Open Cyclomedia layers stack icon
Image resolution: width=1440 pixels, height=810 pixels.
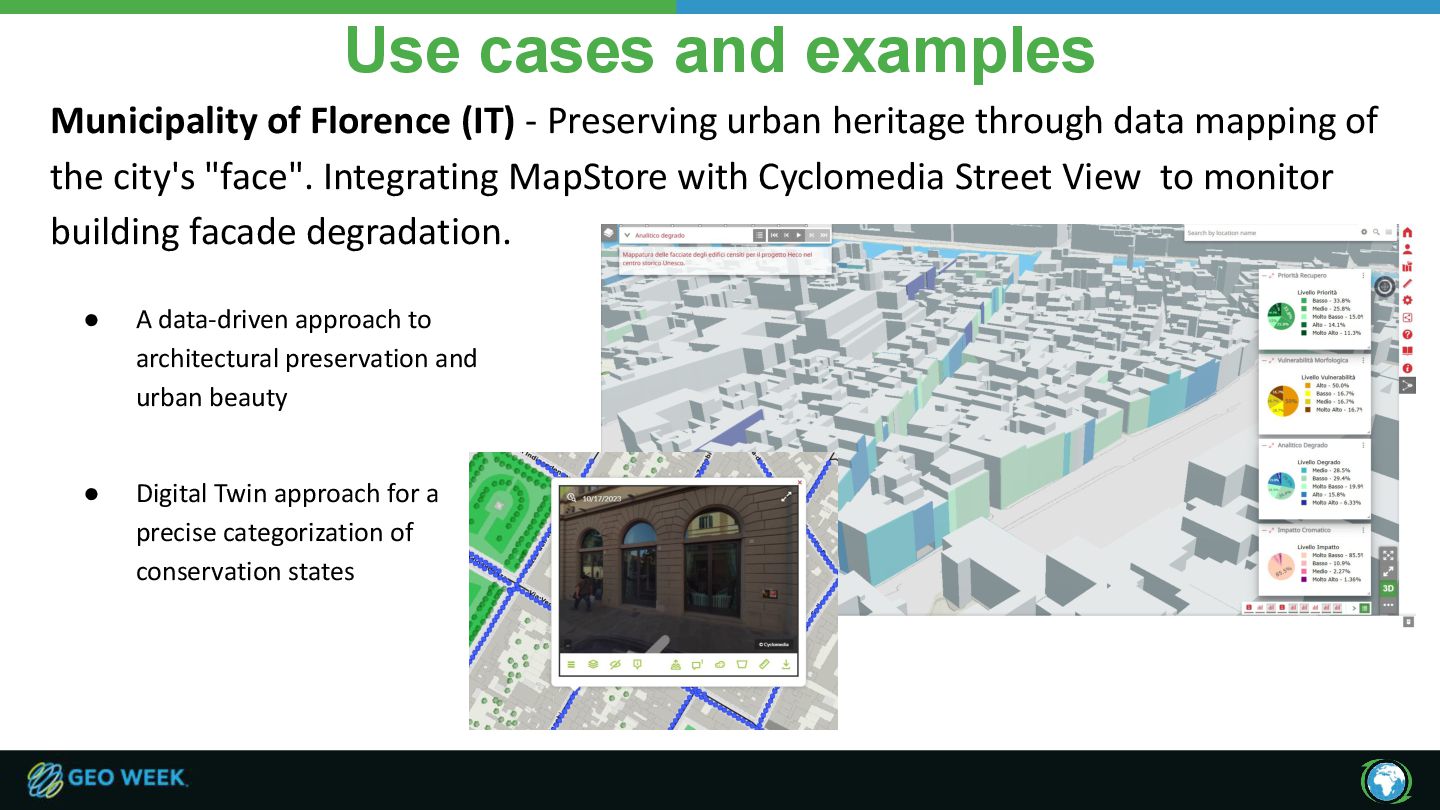593,665
